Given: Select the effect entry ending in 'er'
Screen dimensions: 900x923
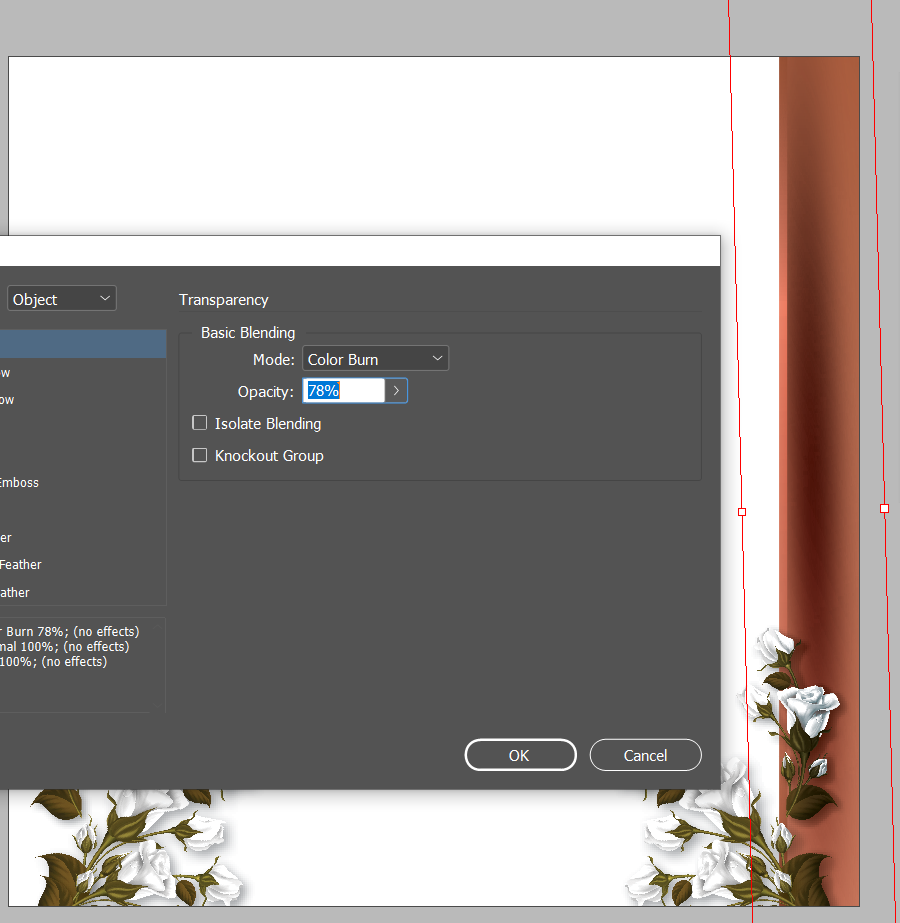Looking at the screenshot, I should 6,537.
